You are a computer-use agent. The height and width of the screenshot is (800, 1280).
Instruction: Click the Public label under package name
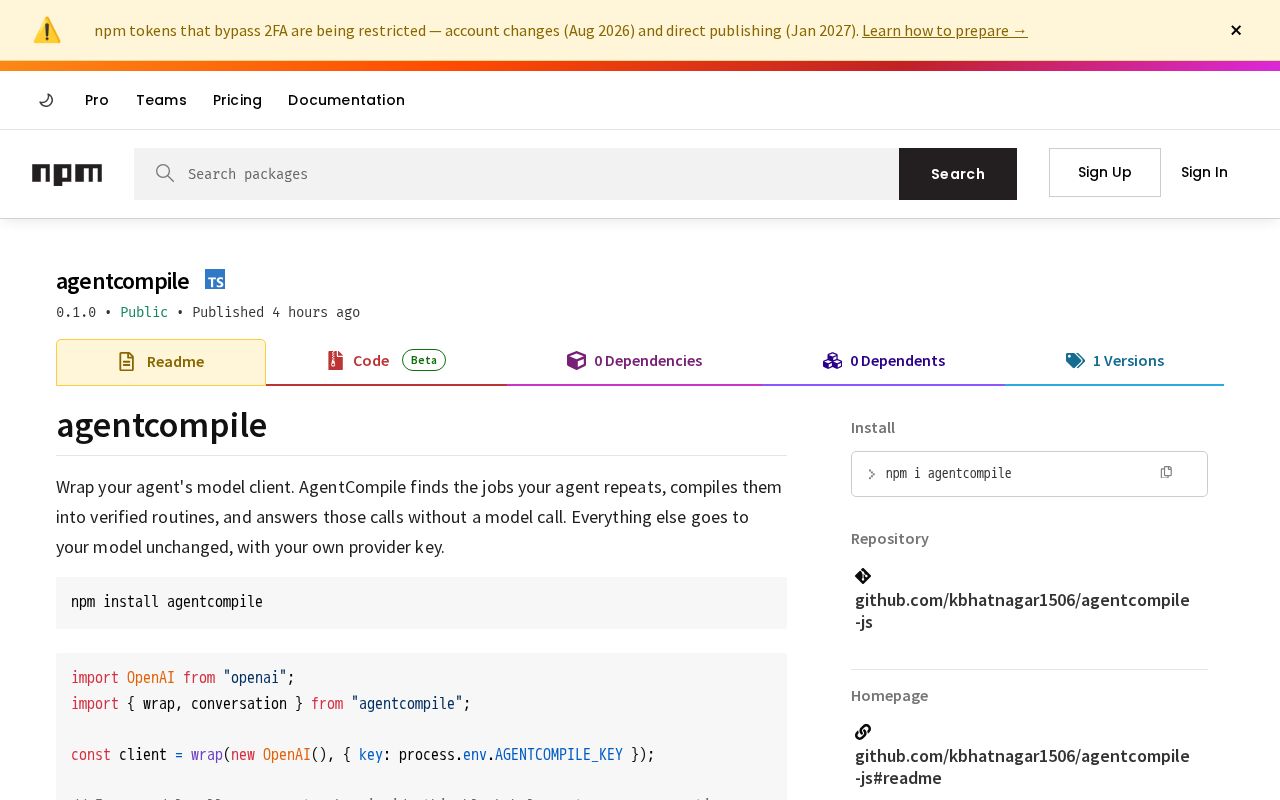(144, 312)
